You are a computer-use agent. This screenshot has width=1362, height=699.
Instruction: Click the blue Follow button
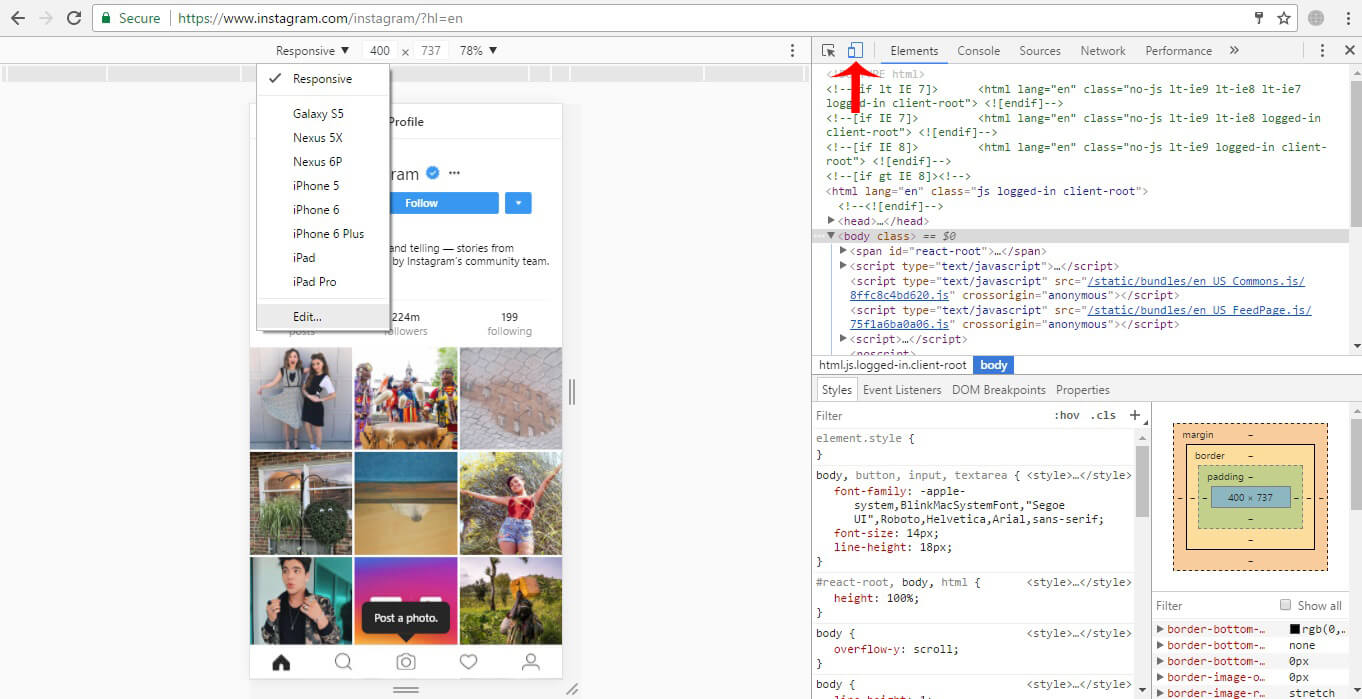pos(421,203)
